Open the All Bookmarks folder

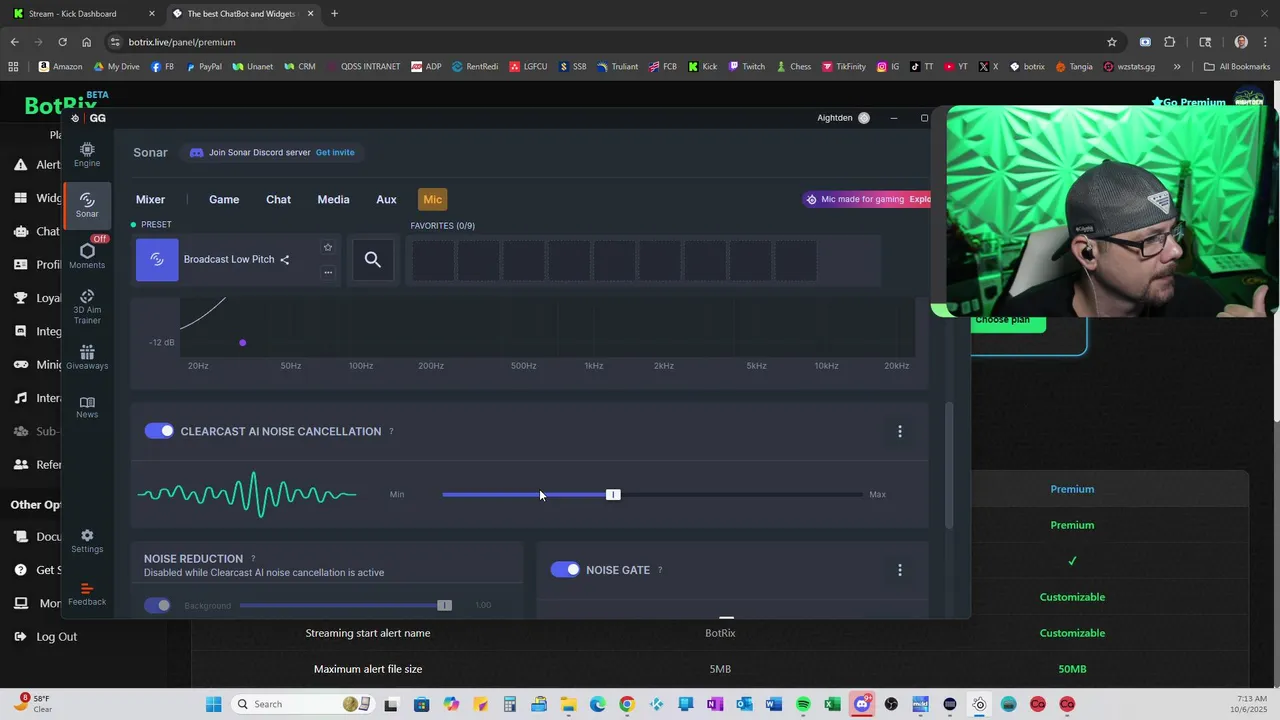(x=1237, y=67)
